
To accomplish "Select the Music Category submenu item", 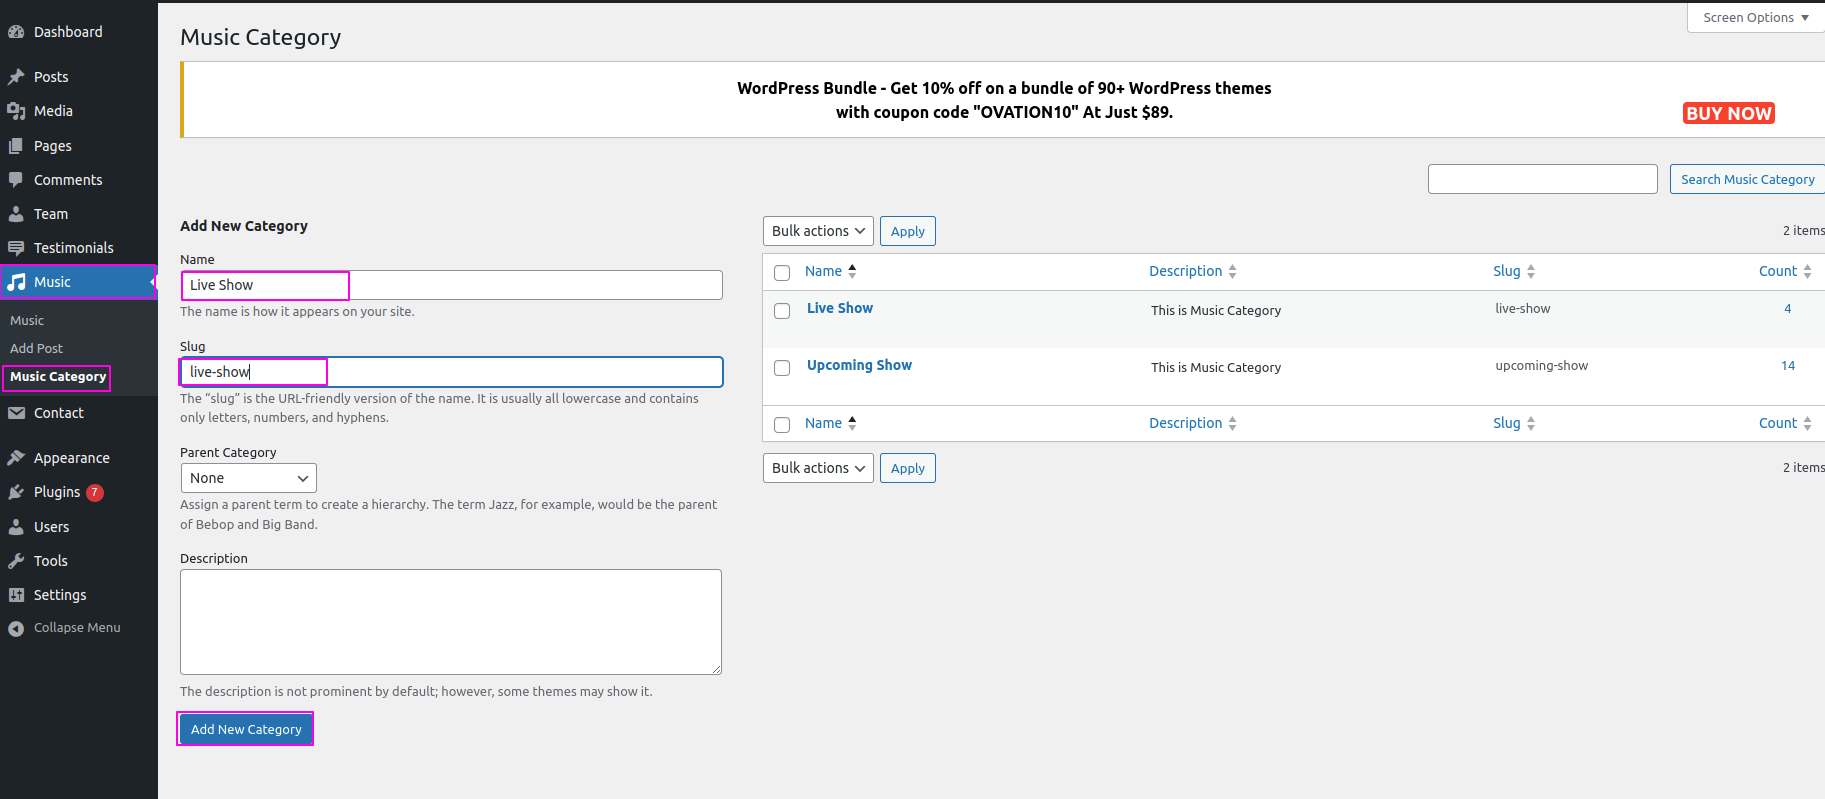I will [58, 377].
